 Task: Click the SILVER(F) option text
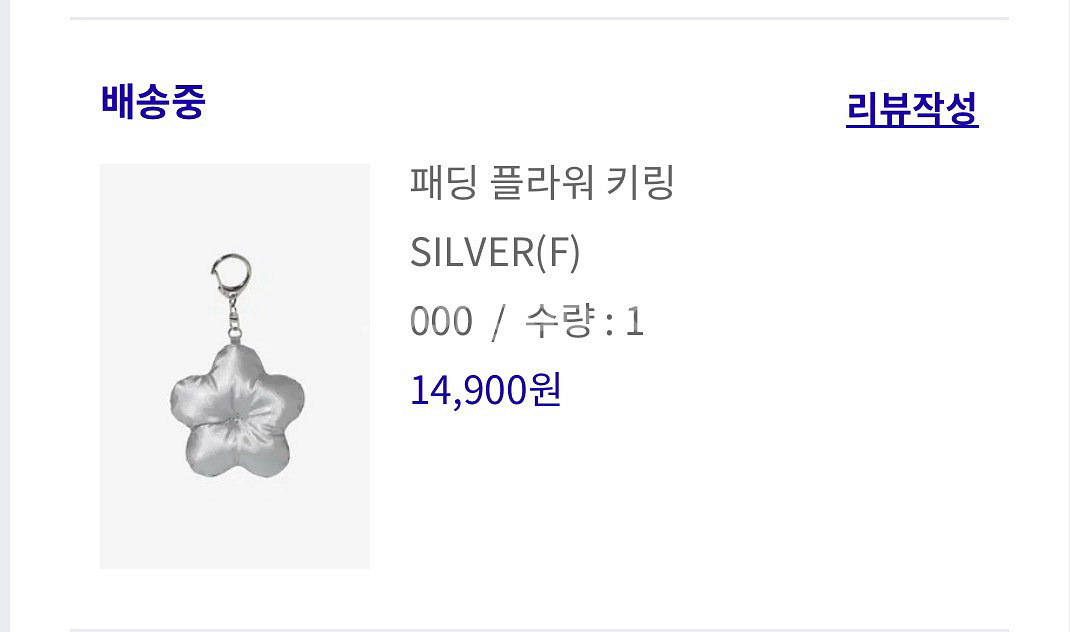pyautogui.click(x=495, y=252)
